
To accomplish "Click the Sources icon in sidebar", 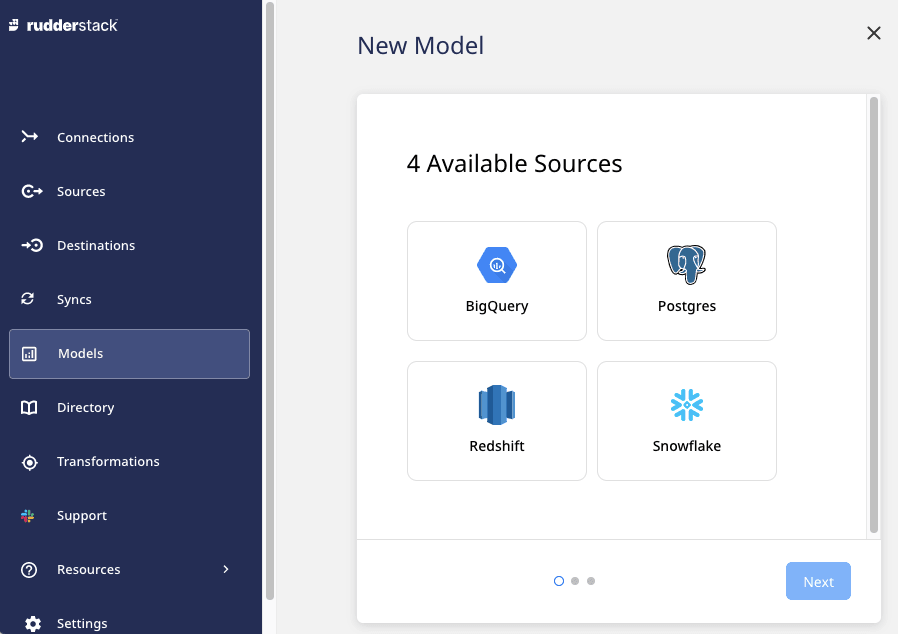I will pyautogui.click(x=31, y=191).
